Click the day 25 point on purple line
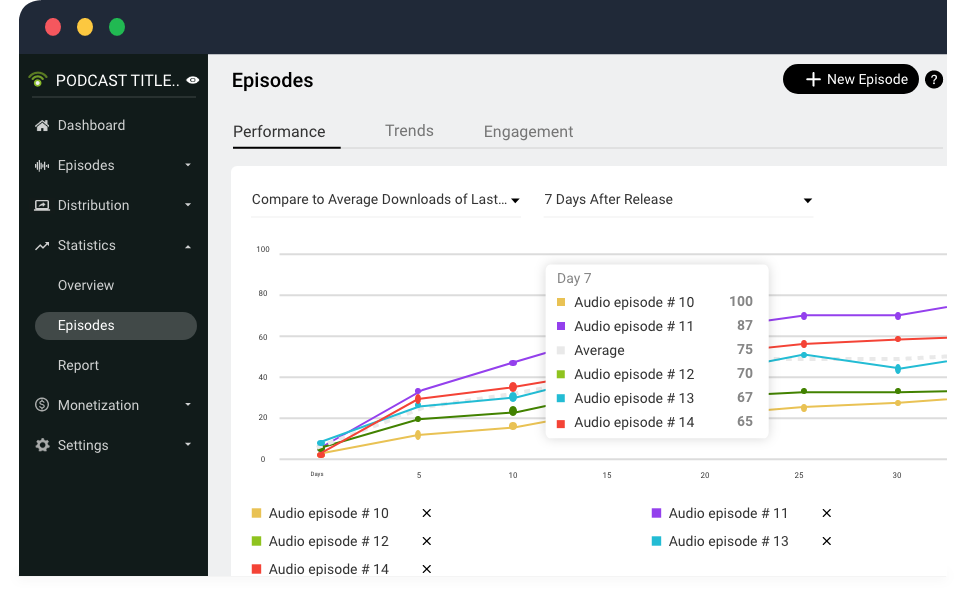Viewport: 964px width, 595px height. coord(803,316)
